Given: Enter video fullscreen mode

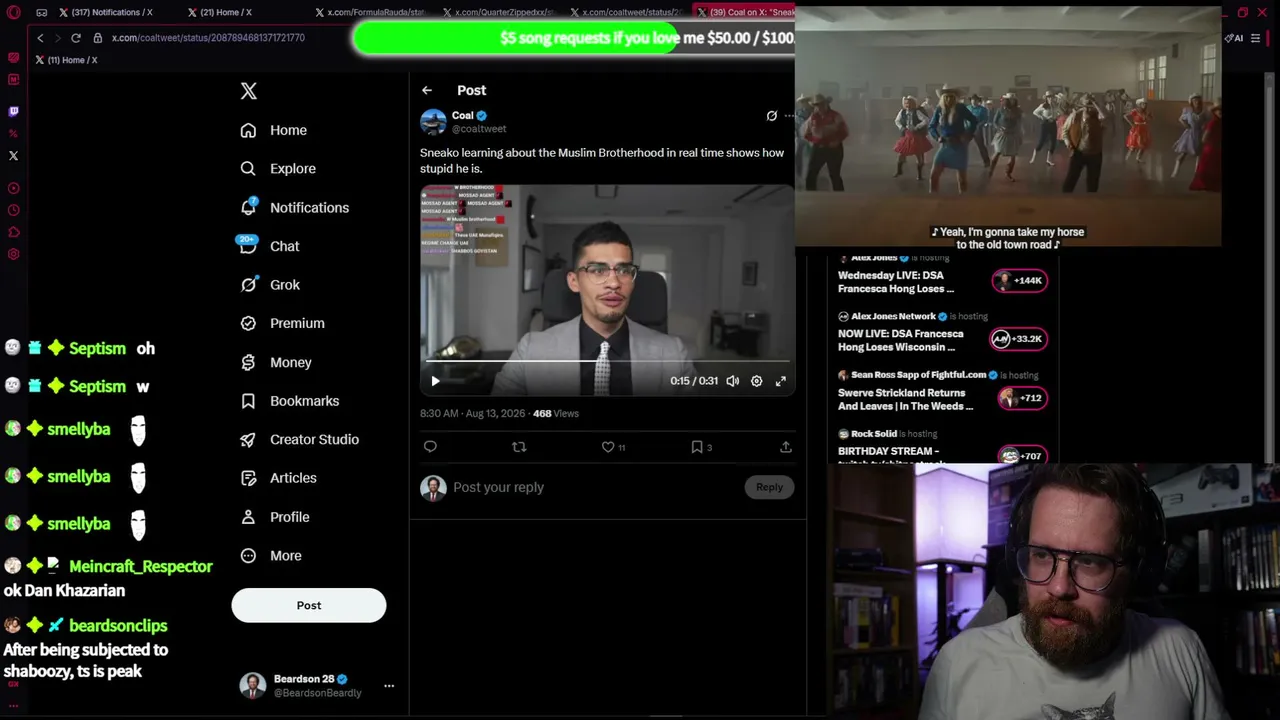Looking at the screenshot, I should coord(781,381).
